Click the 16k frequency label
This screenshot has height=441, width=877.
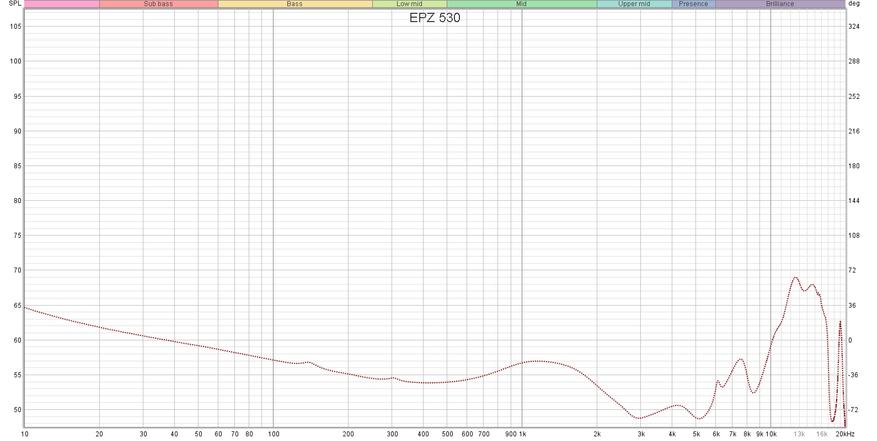822,434
